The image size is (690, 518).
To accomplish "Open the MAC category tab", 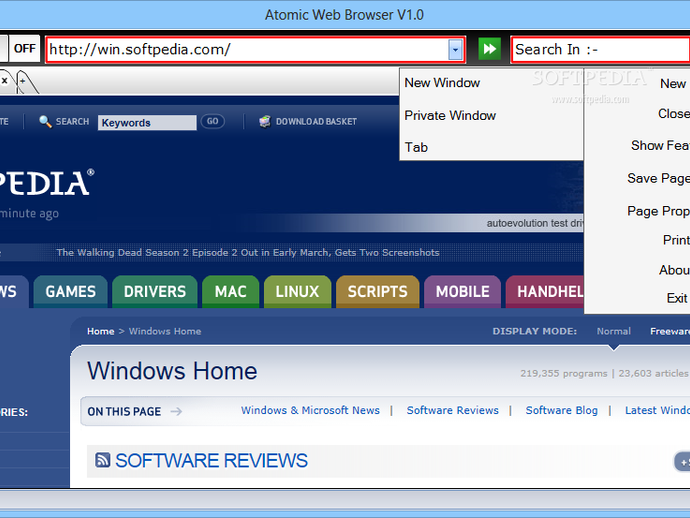I will pyautogui.click(x=231, y=291).
